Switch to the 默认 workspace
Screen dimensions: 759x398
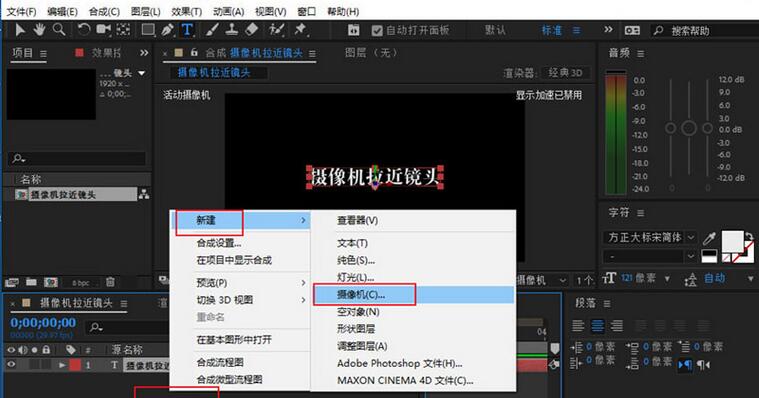pyautogui.click(x=495, y=30)
